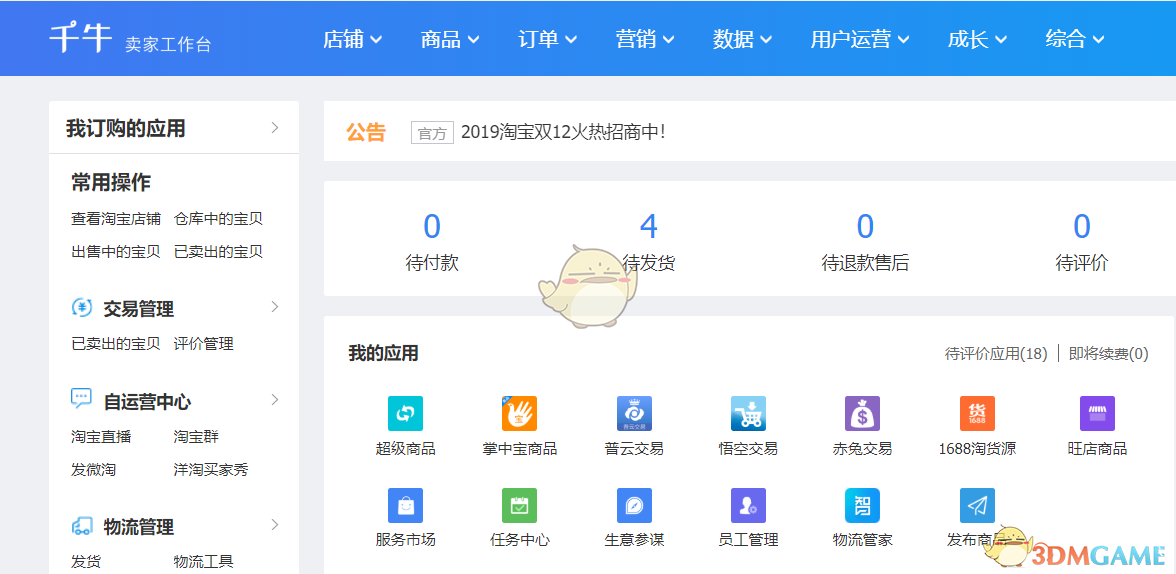Screen dimensions: 1176x574
Task: Open the 店铺 dropdown menu
Action: coord(352,39)
